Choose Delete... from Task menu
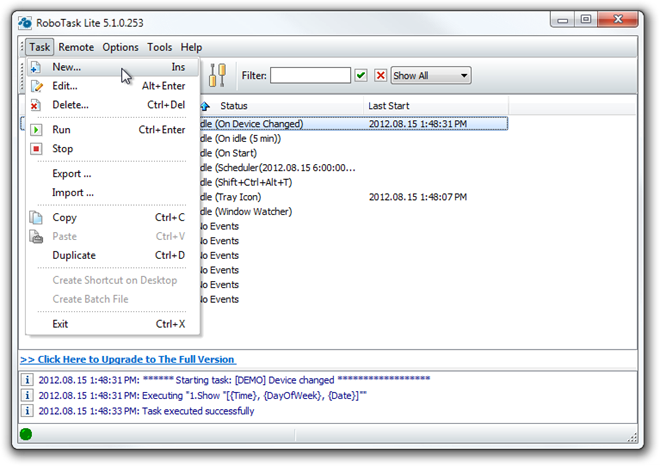The height and width of the screenshot is (466, 660). [x=112, y=105]
